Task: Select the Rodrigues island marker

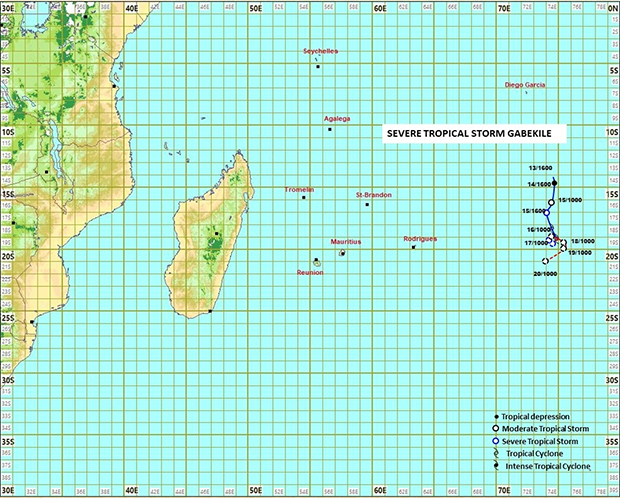Action: pyautogui.click(x=413, y=247)
